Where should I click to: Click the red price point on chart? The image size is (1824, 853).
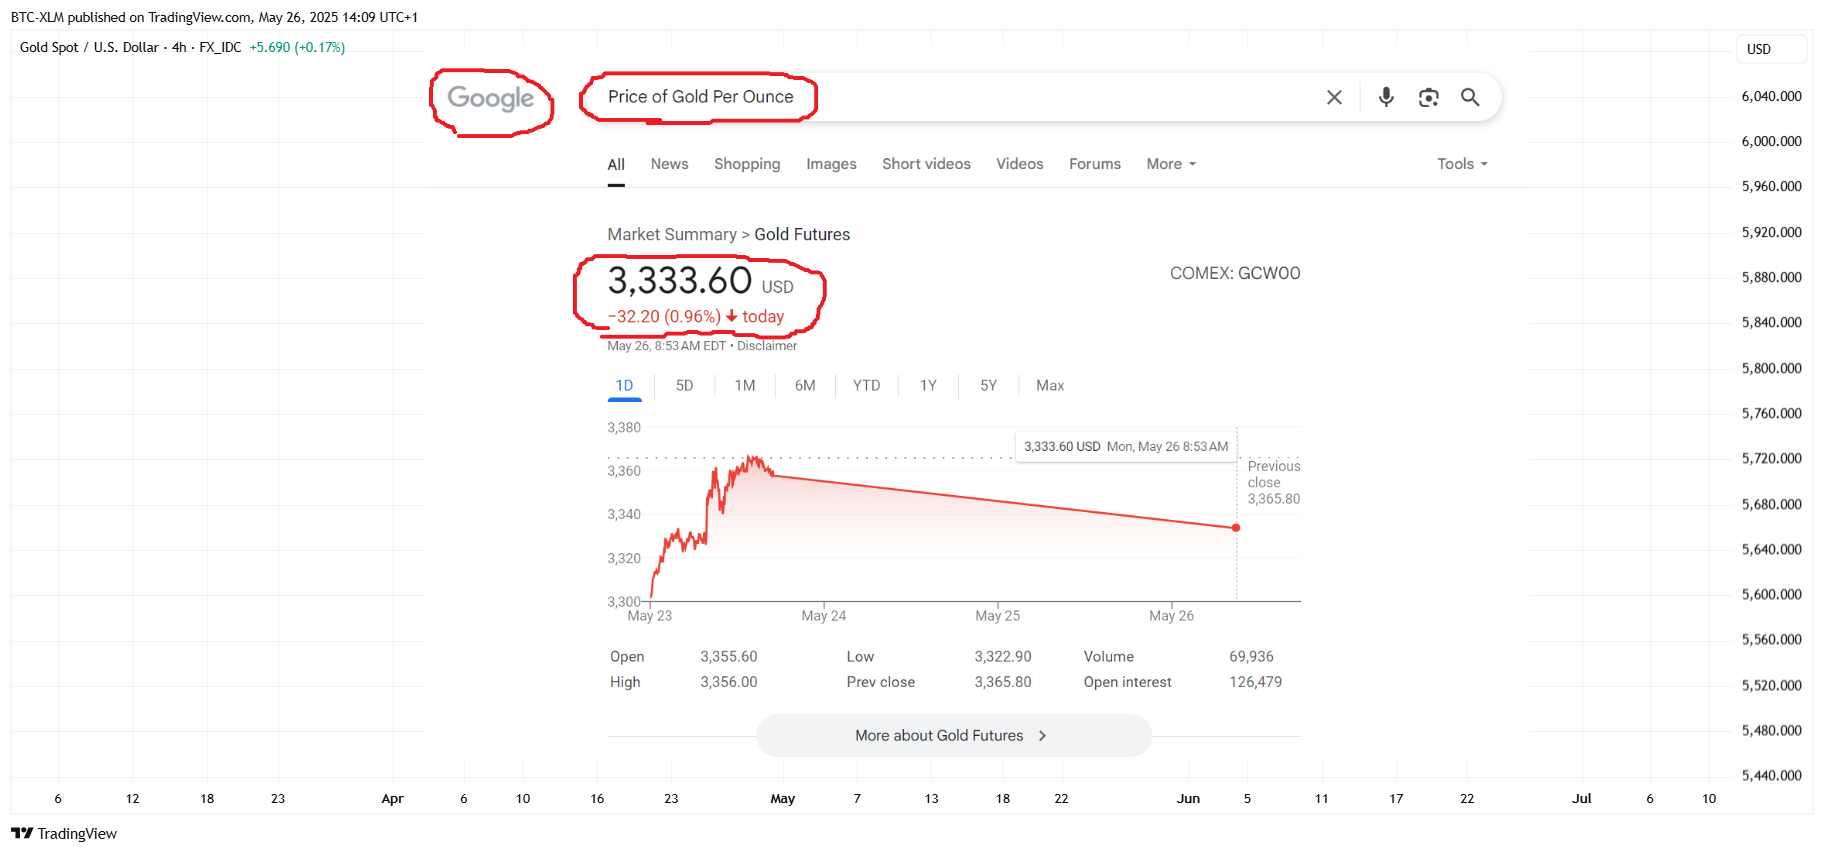[1236, 527]
